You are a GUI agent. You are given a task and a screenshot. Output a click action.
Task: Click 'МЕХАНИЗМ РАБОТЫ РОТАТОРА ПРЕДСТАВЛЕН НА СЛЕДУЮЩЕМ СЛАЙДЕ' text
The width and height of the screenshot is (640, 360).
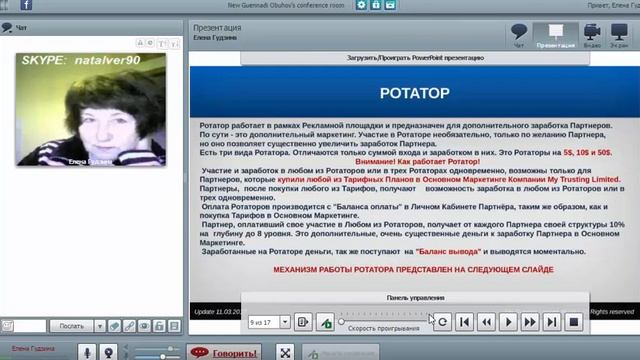click(413, 269)
